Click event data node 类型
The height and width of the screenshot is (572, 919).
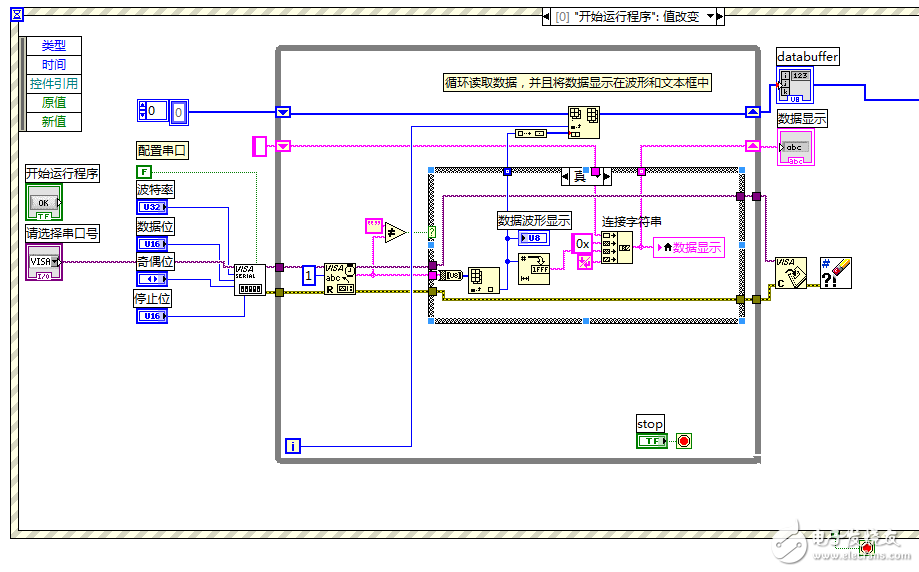[53, 45]
